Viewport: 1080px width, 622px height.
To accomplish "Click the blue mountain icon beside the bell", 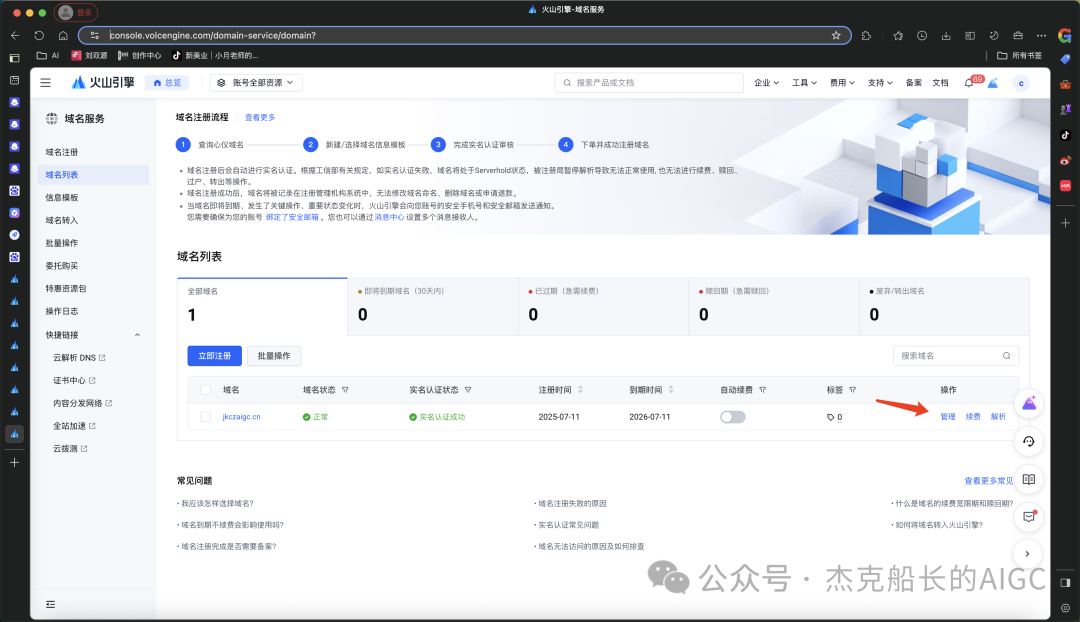I will point(993,83).
